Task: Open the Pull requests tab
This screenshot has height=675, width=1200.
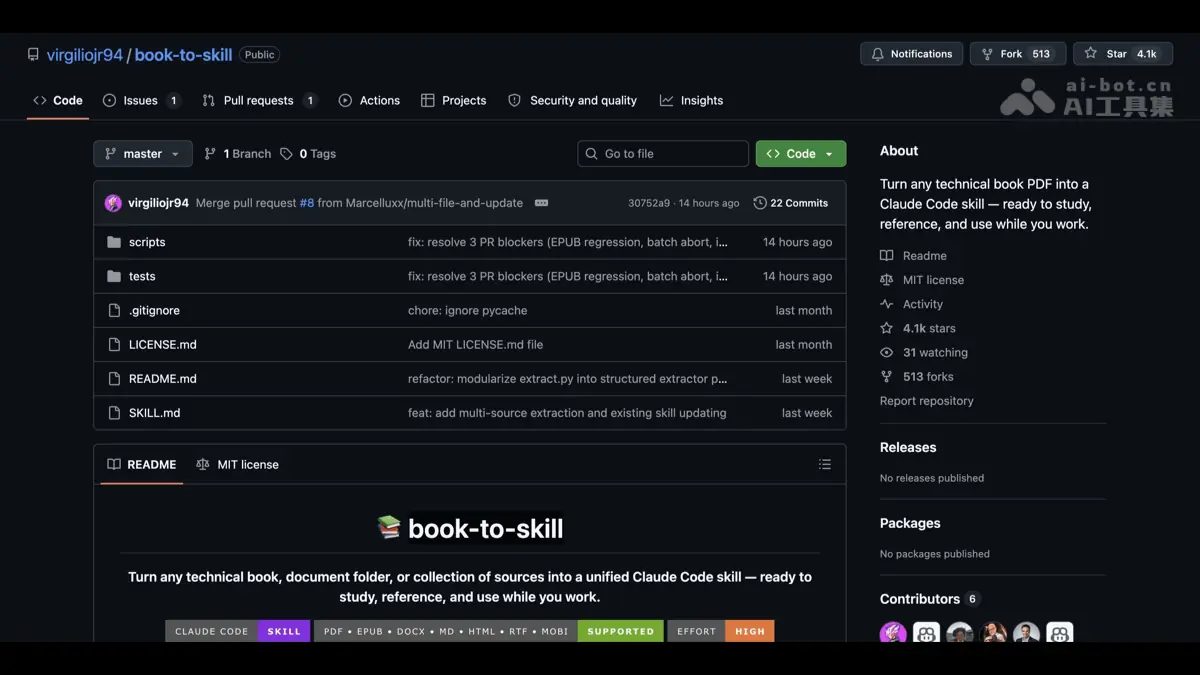Action: click(260, 100)
